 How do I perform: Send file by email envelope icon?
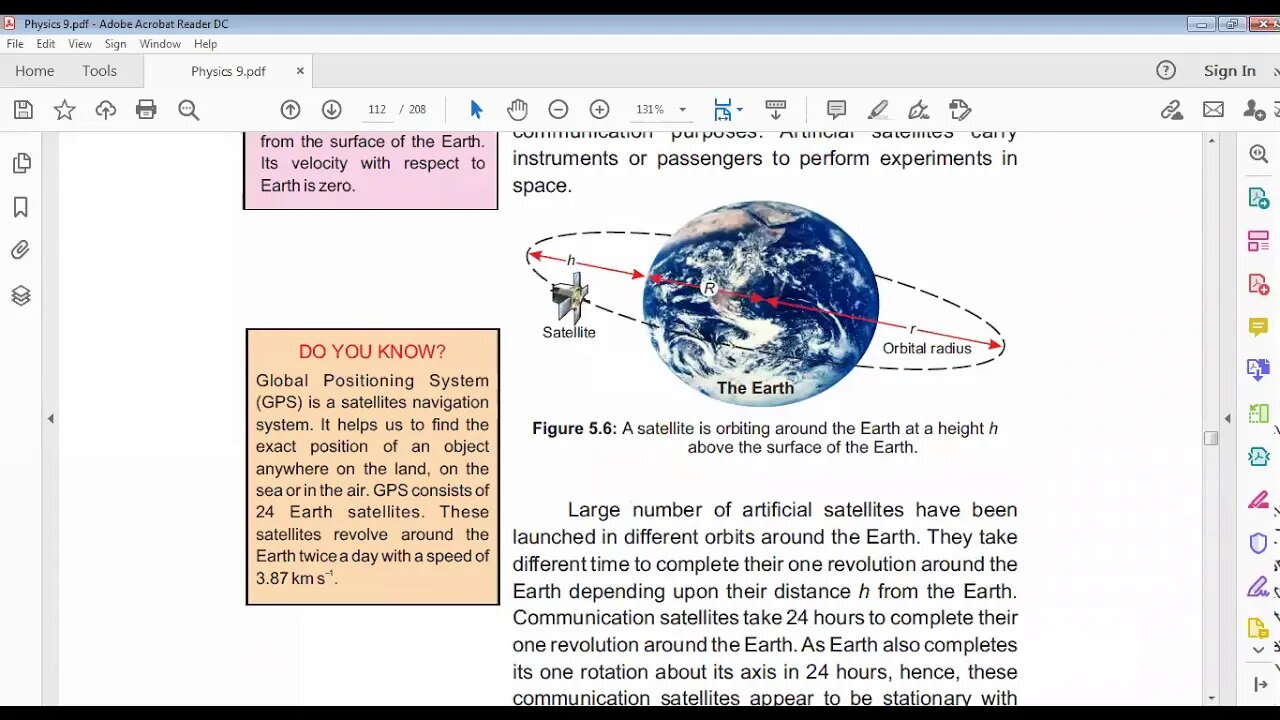(x=1213, y=110)
